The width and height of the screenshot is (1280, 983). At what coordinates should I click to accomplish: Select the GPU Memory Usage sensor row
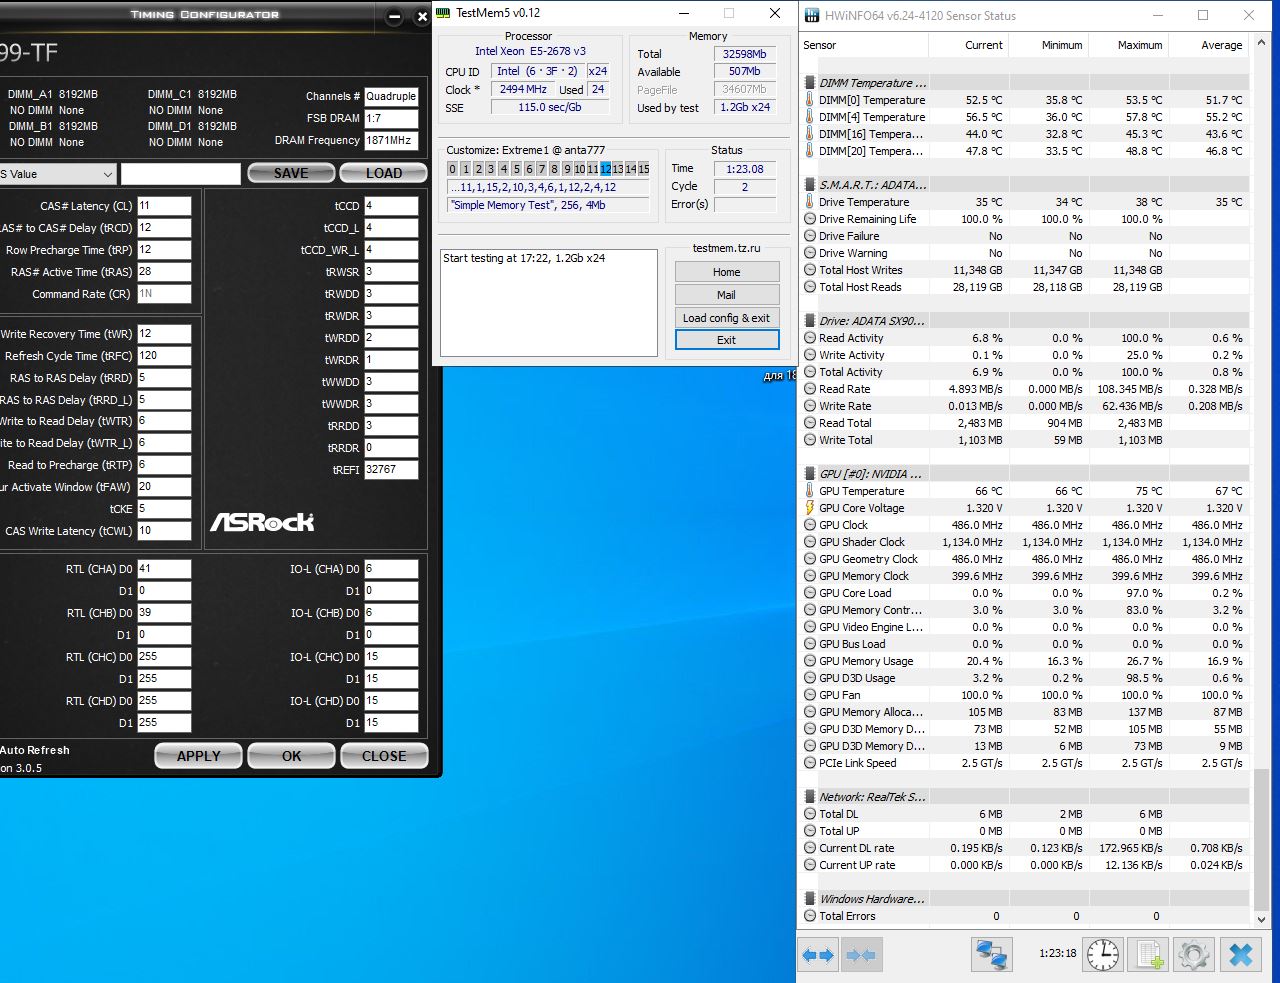point(1024,661)
